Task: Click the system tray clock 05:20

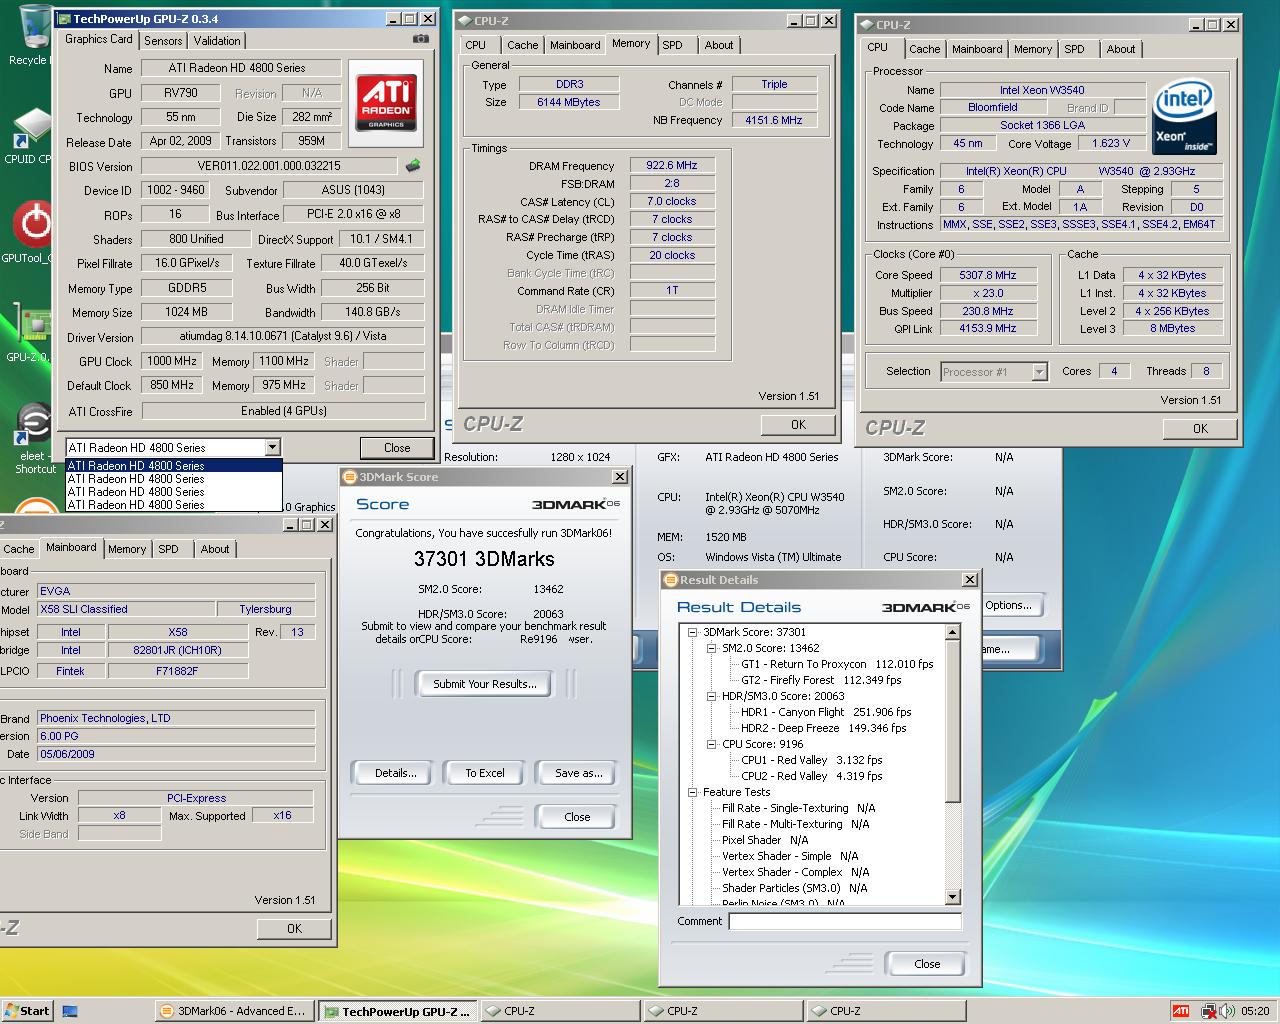Action: (1255, 1011)
